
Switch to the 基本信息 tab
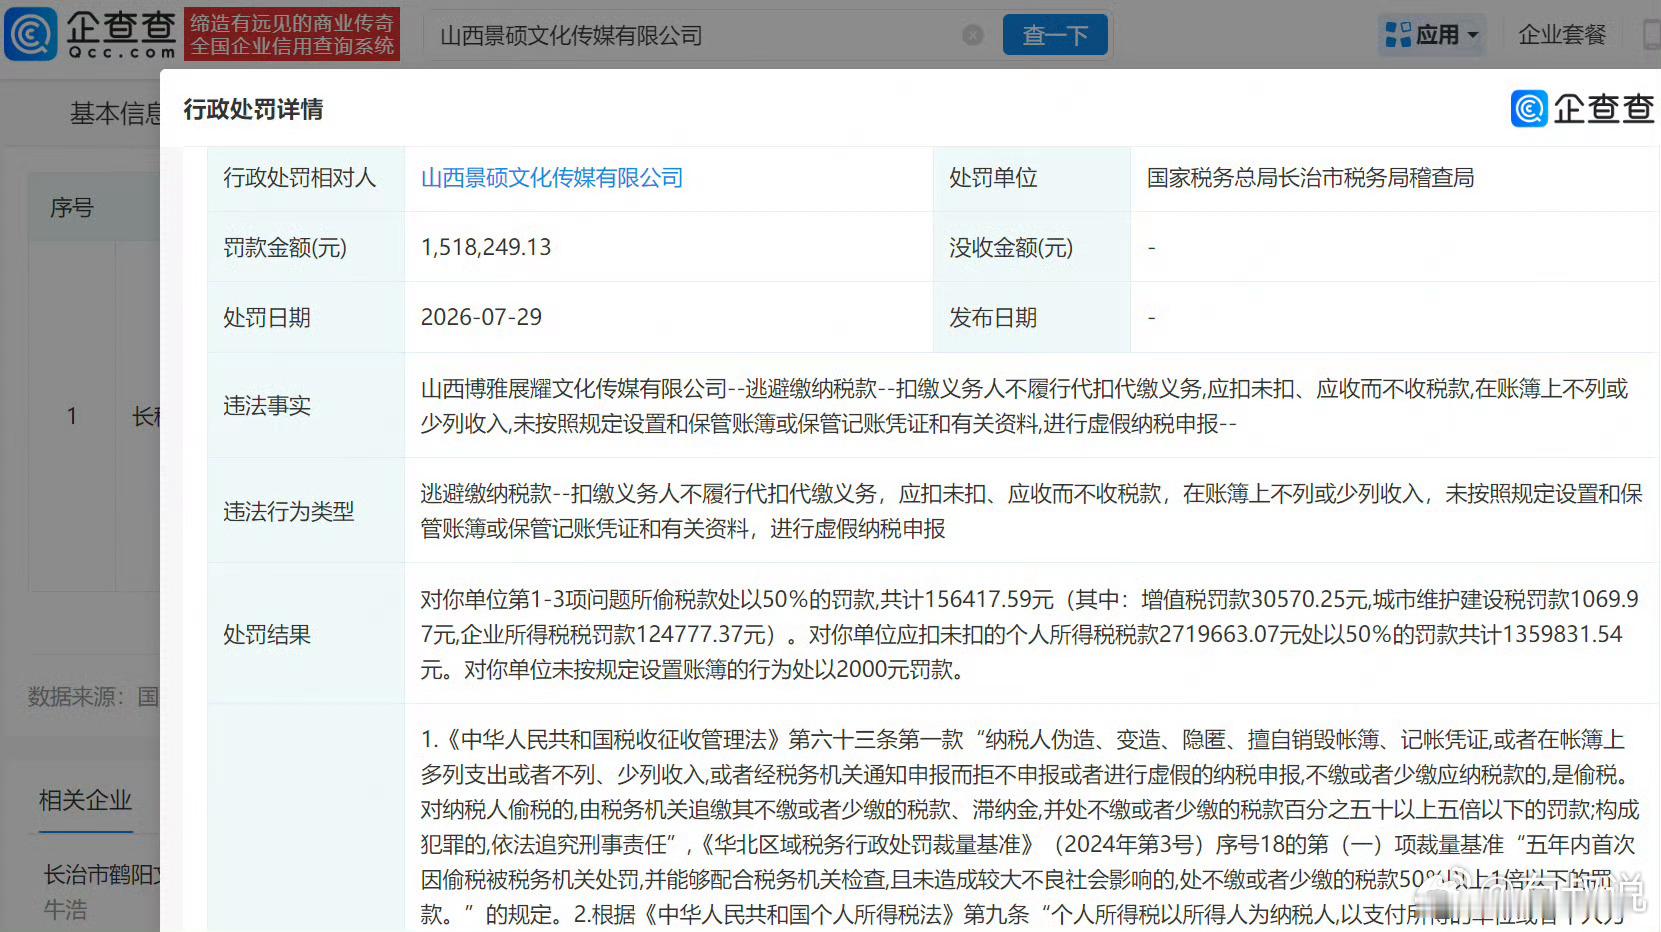(115, 113)
